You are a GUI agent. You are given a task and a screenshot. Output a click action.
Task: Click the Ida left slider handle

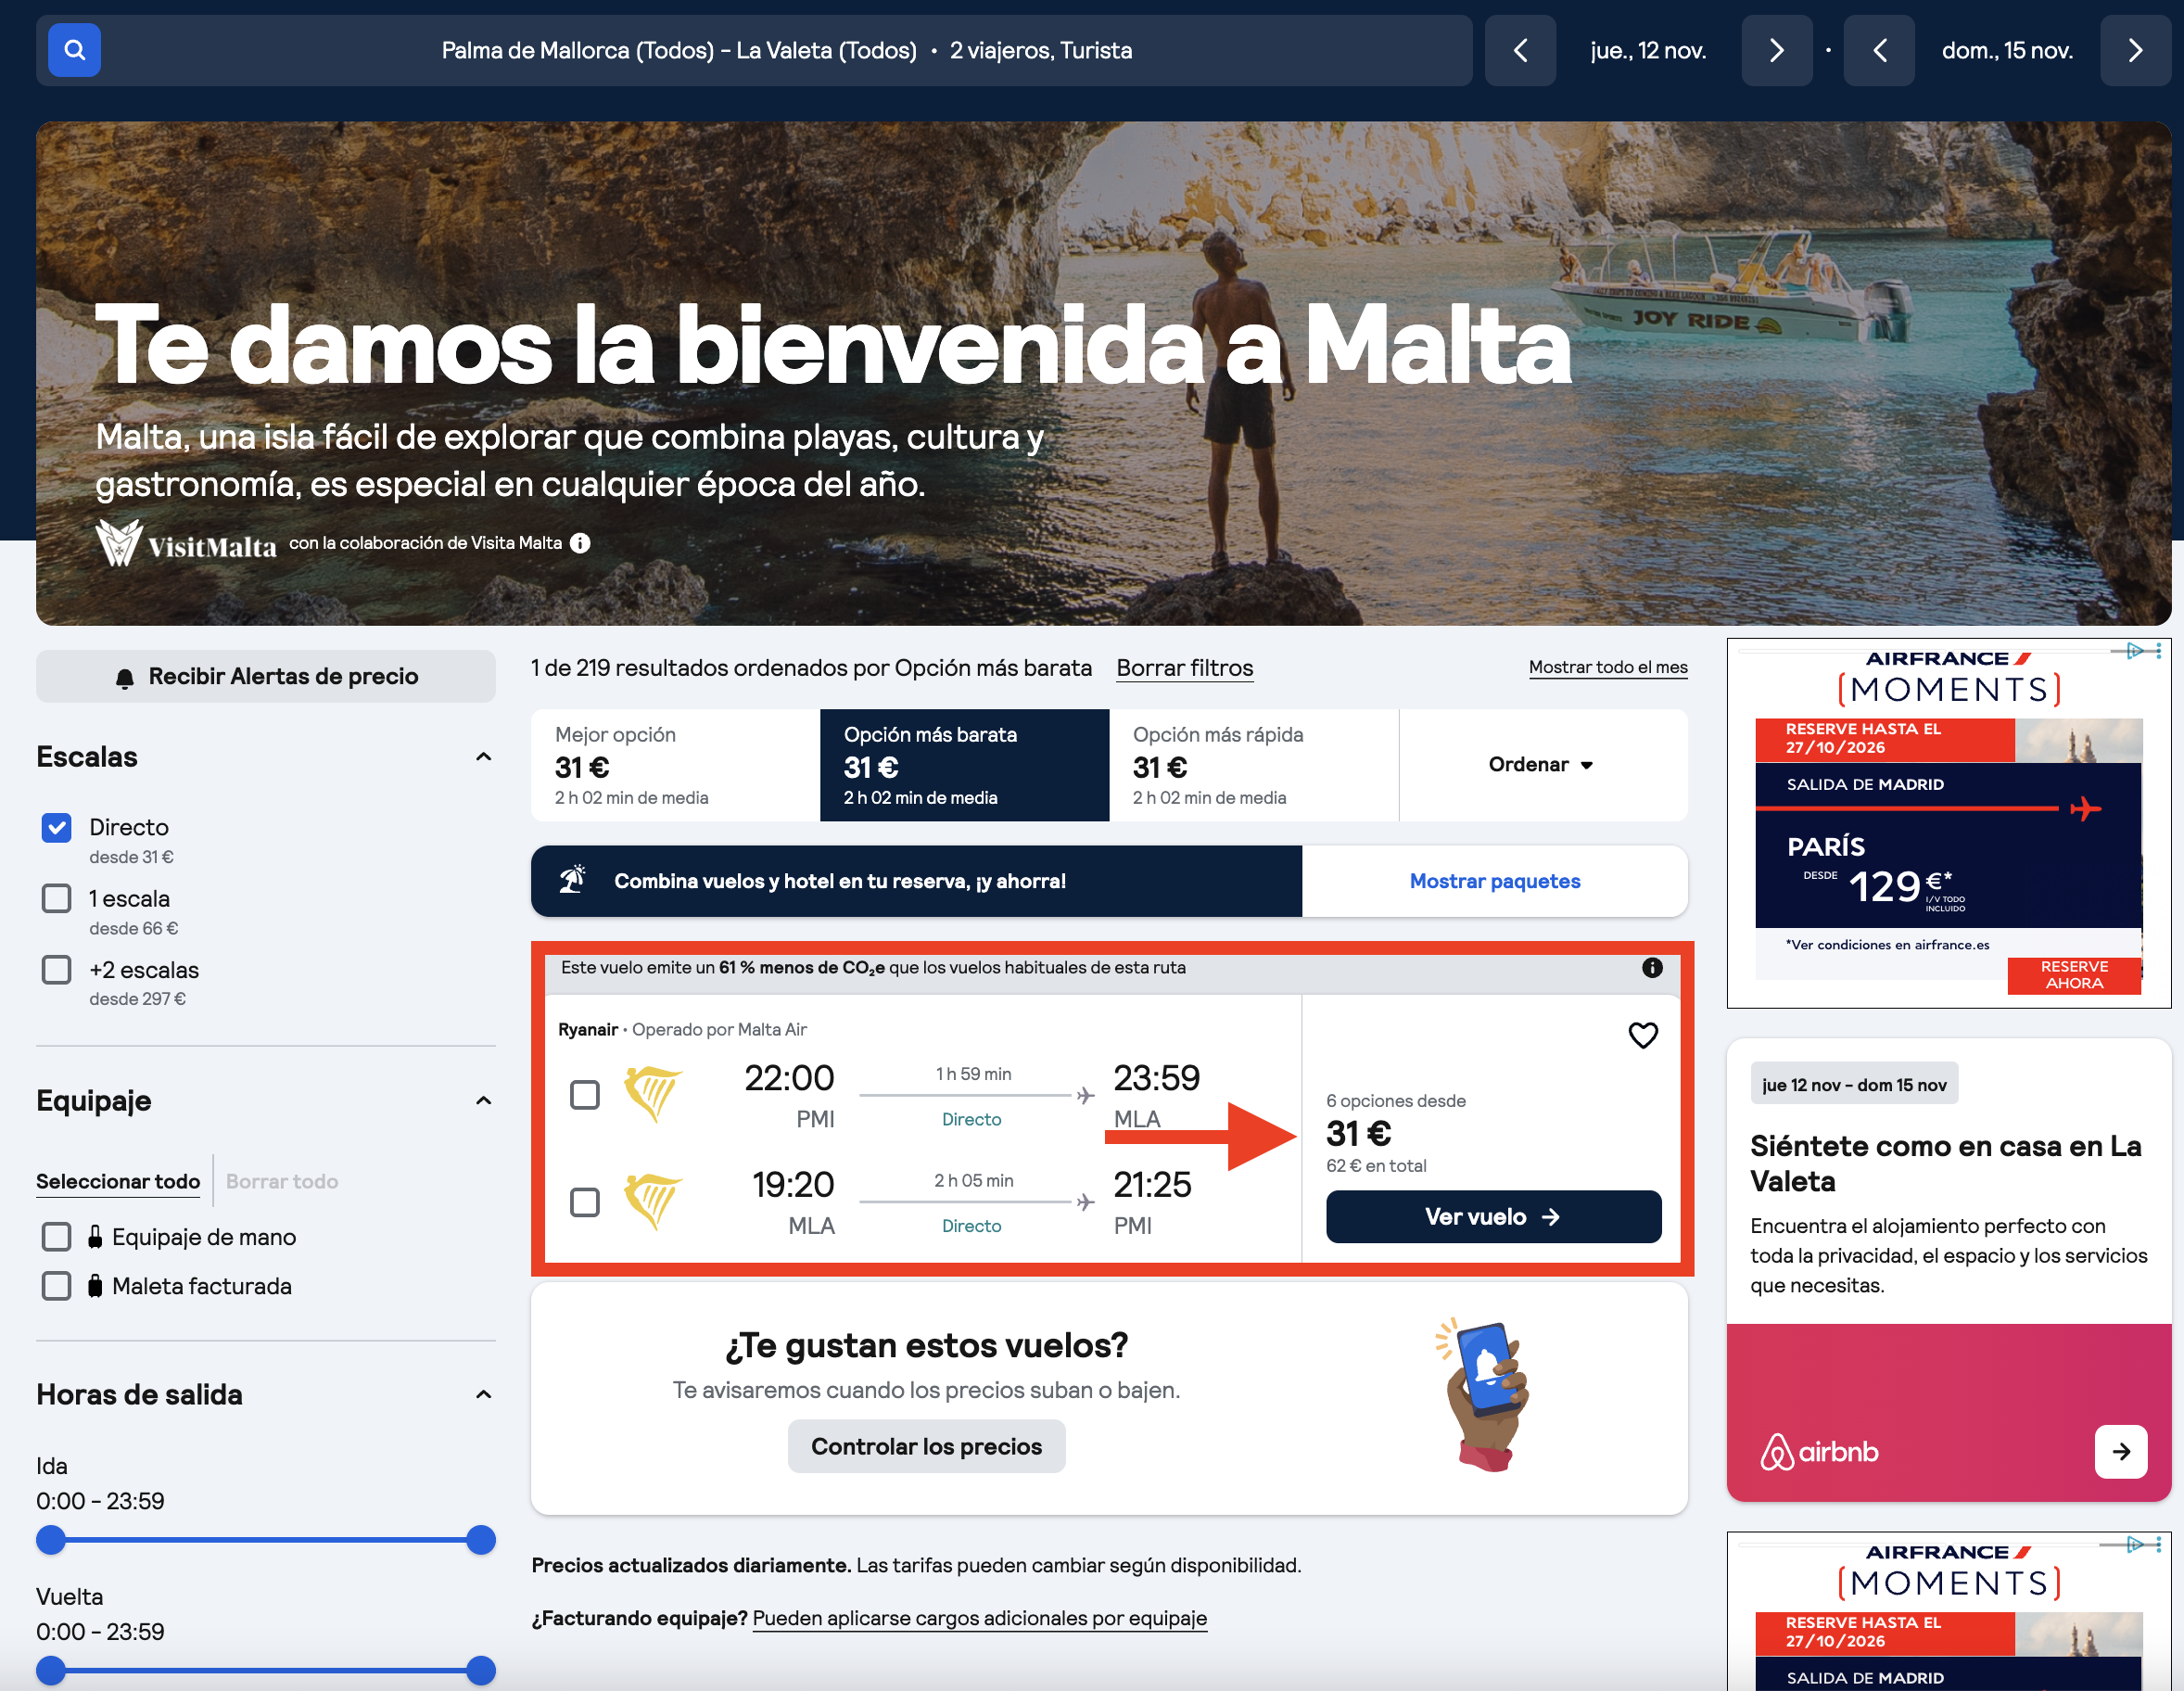tap(51, 1540)
